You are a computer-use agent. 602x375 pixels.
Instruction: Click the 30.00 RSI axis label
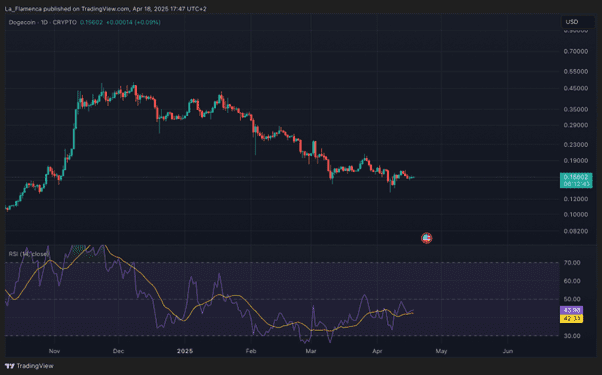click(x=572, y=336)
